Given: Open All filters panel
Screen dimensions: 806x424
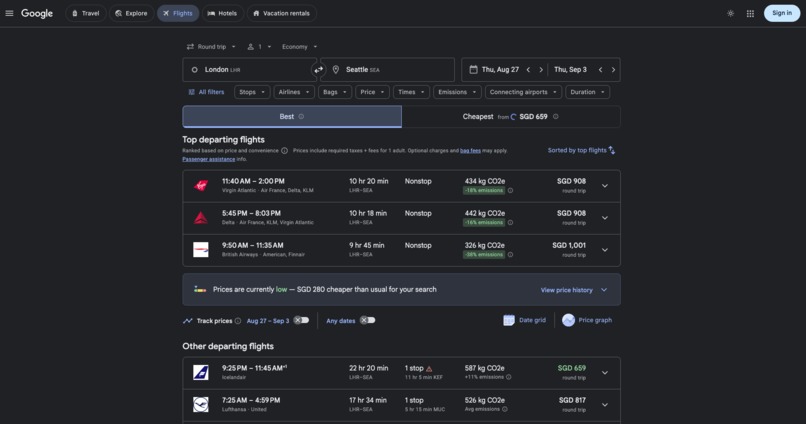Looking at the screenshot, I should pos(206,92).
